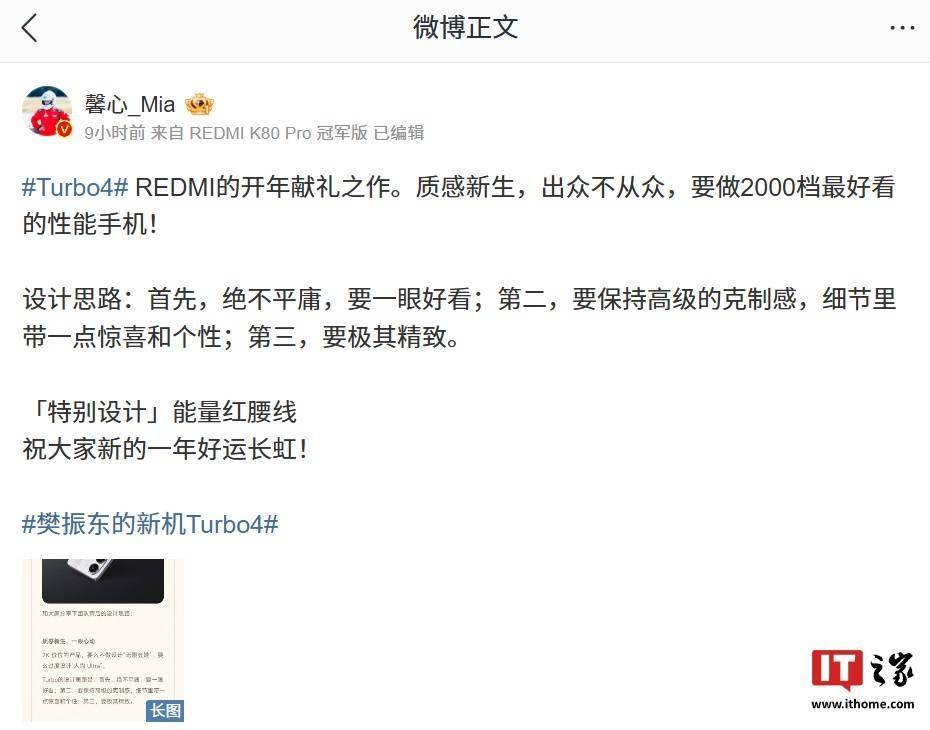The height and width of the screenshot is (730, 930).
Task: Go back using the left arrow
Action: pos(29,28)
